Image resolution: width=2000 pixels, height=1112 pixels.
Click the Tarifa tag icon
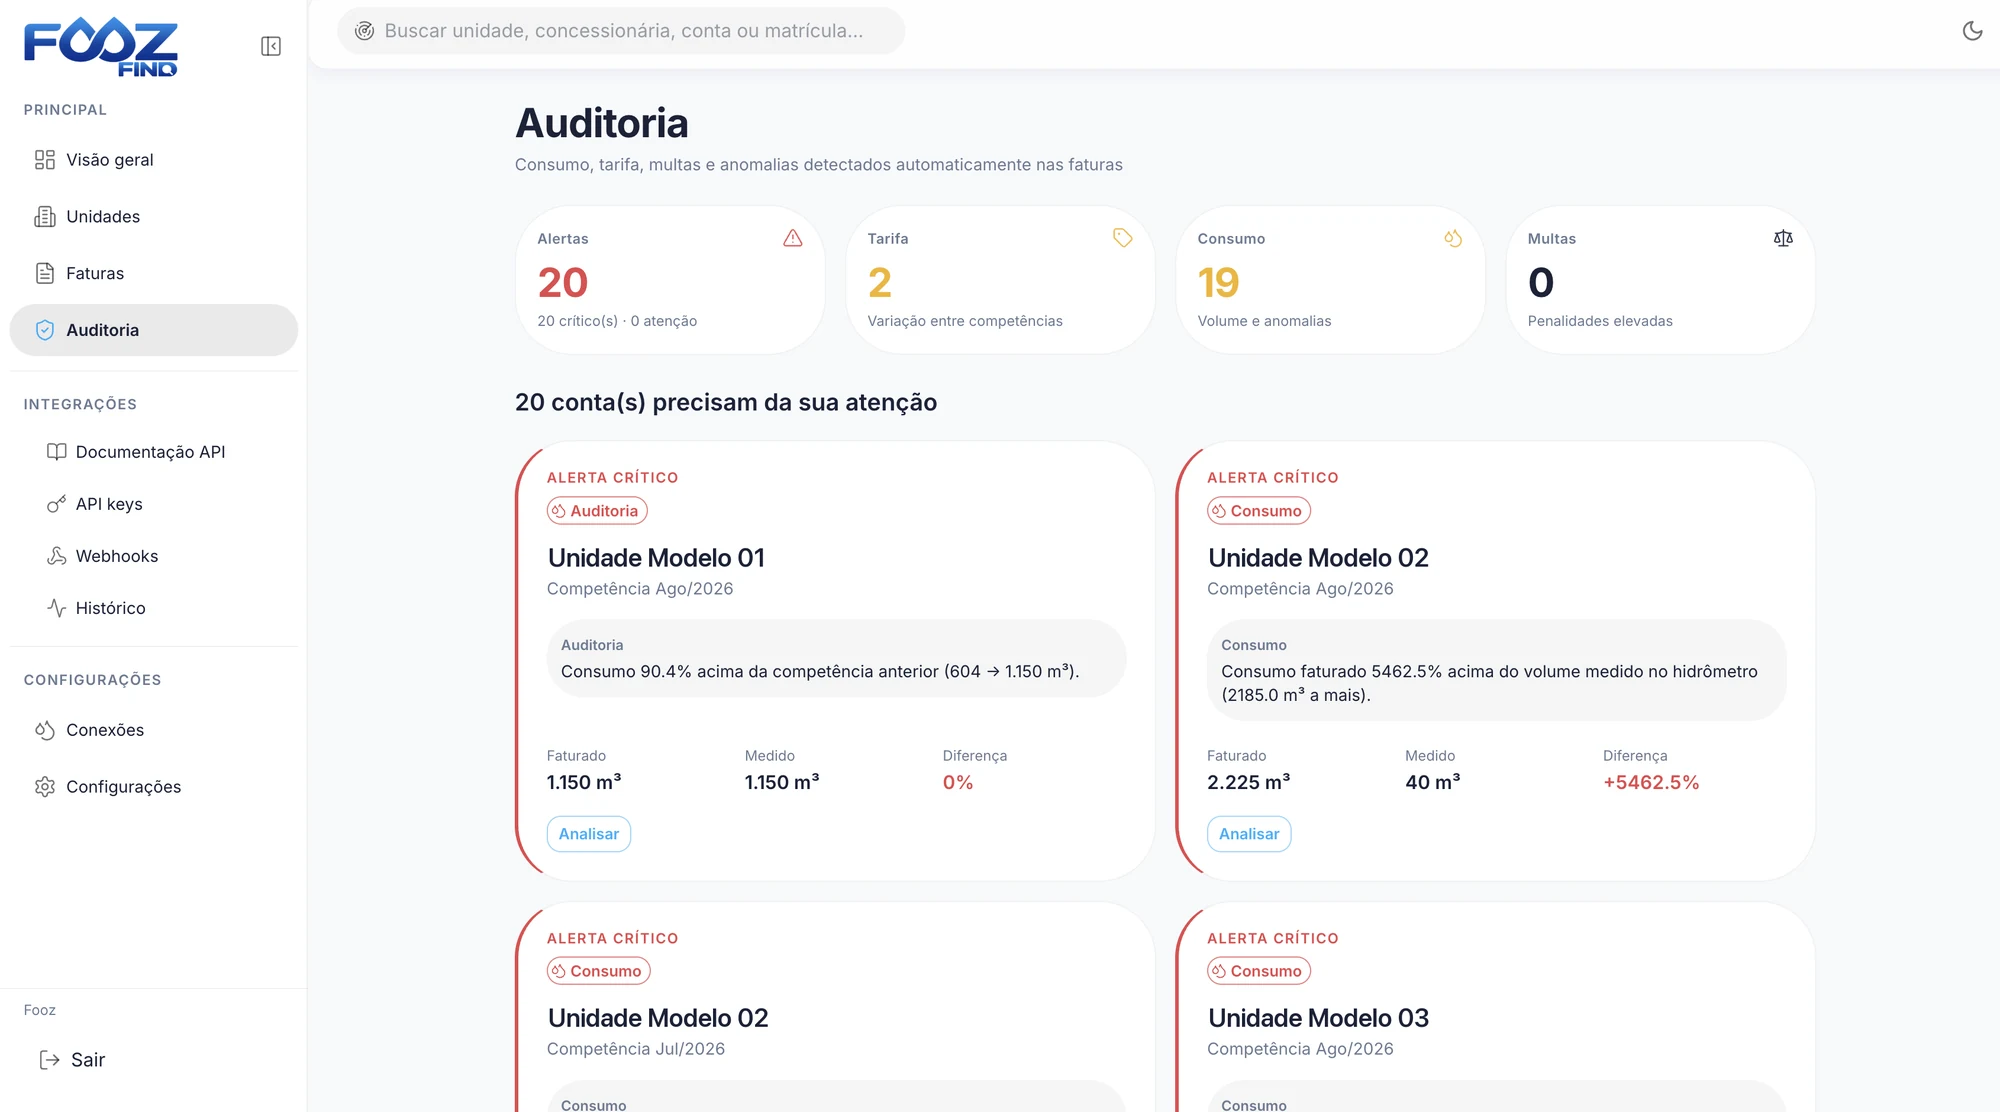[x=1123, y=238]
